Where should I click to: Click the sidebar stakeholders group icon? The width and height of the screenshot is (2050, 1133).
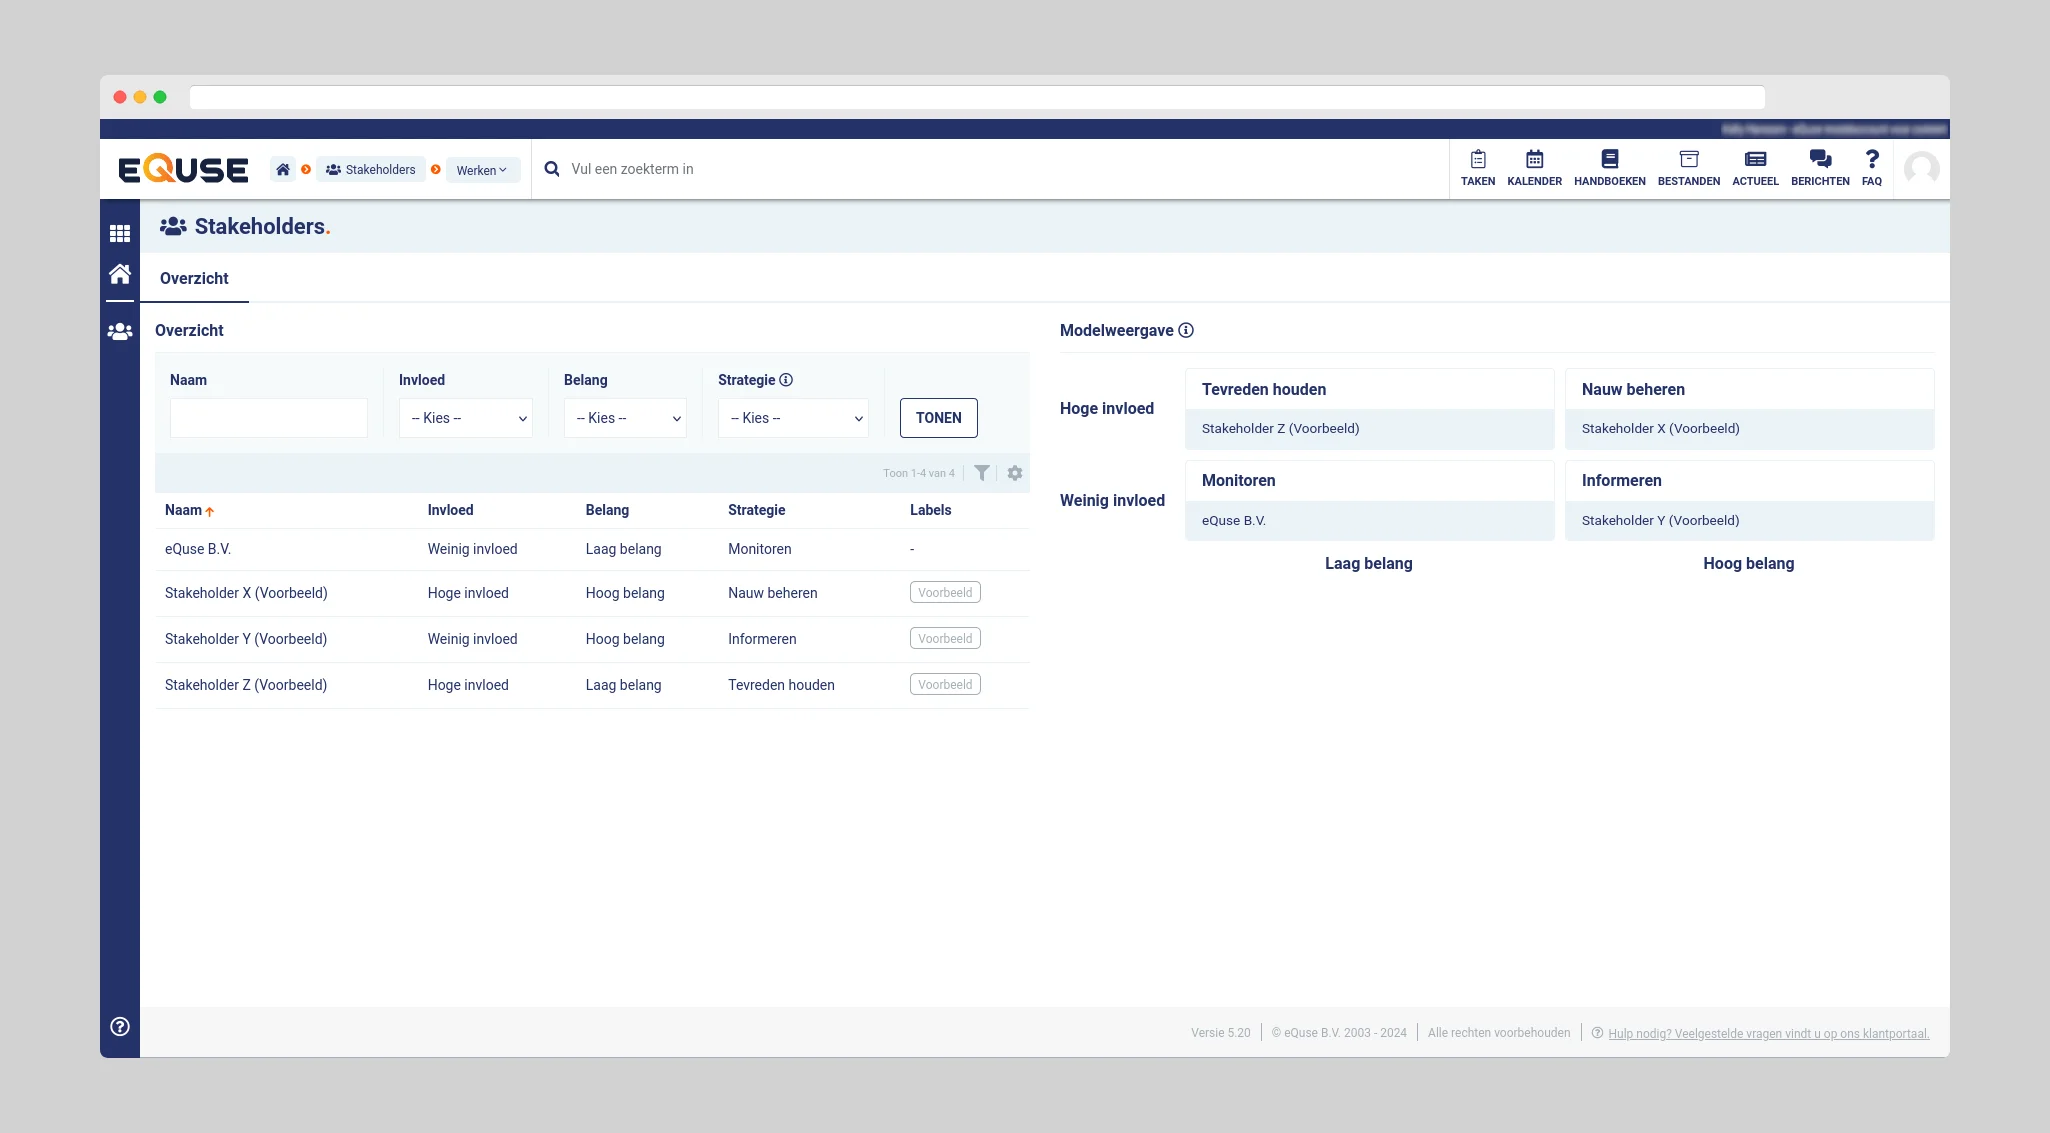(x=120, y=331)
